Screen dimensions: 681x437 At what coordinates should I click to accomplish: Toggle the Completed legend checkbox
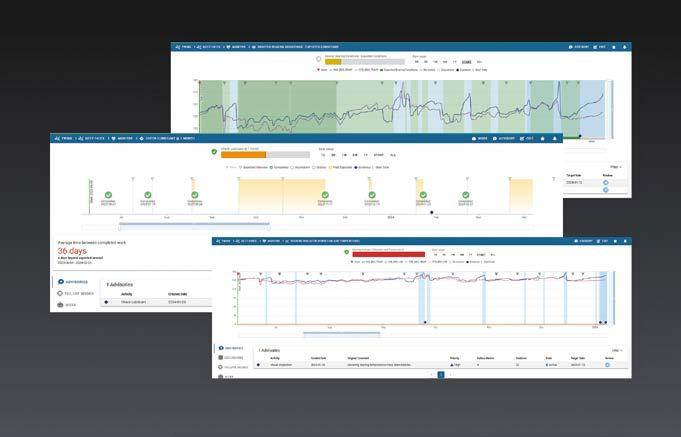pyautogui.click(x=271, y=167)
